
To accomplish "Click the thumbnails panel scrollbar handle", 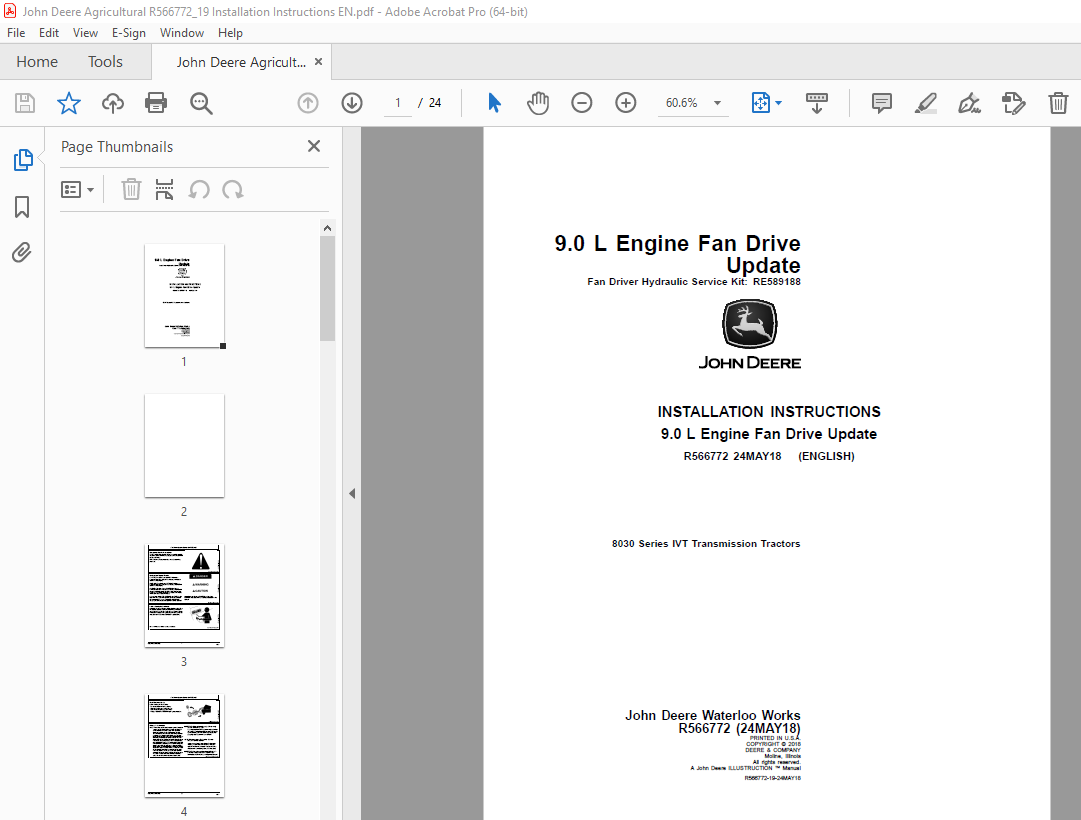I will pos(327,288).
